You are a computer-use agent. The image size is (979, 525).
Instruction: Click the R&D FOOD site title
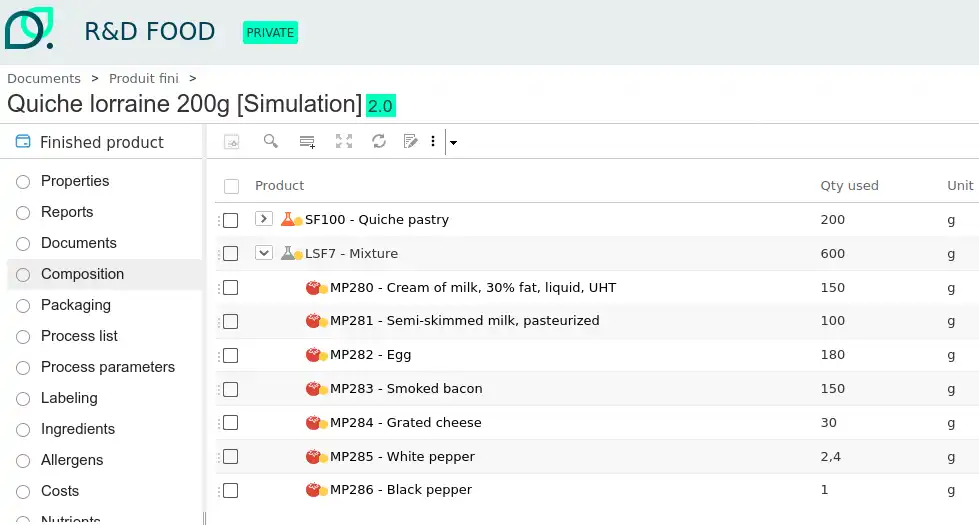pyautogui.click(x=150, y=31)
